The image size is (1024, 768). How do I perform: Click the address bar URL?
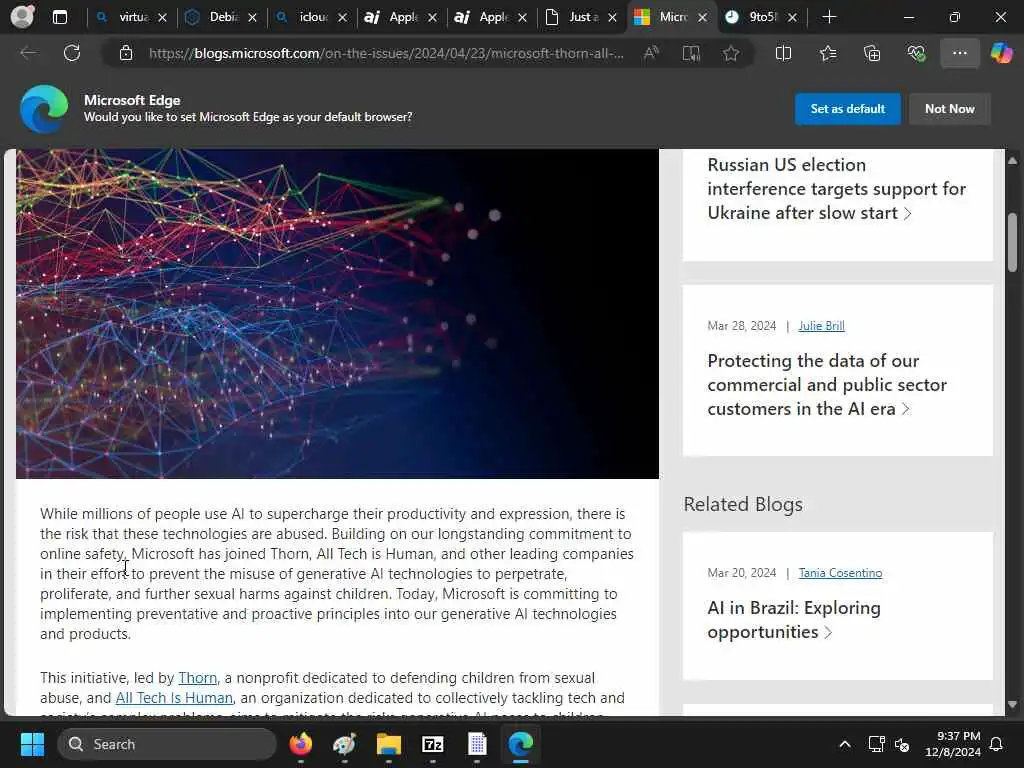pyautogui.click(x=385, y=53)
